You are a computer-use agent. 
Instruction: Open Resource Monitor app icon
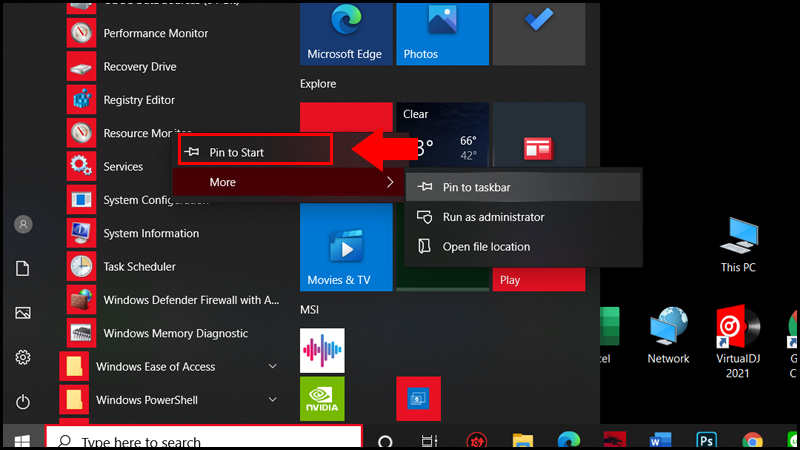click(81, 133)
